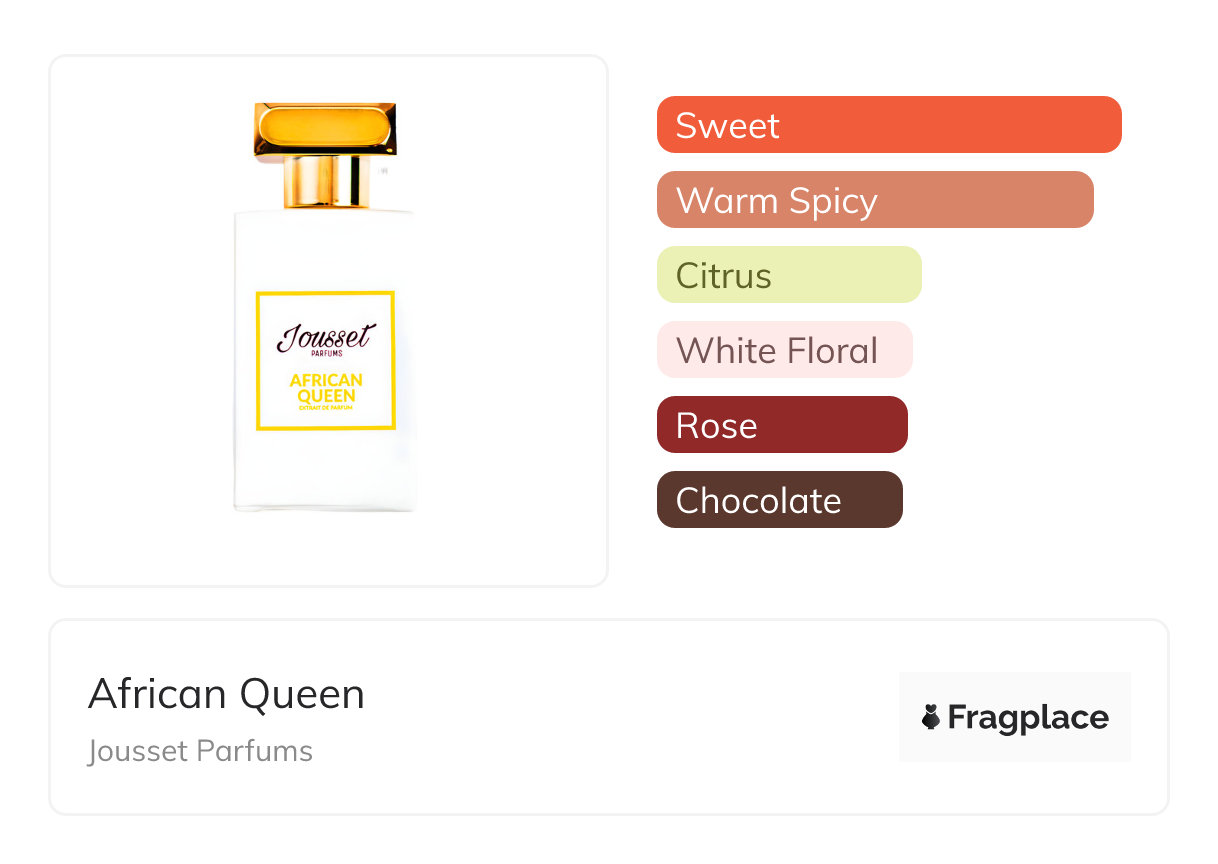The width and height of the screenshot is (1218, 864).
Task: Click the Chocolate accord bar
Action: [779, 500]
